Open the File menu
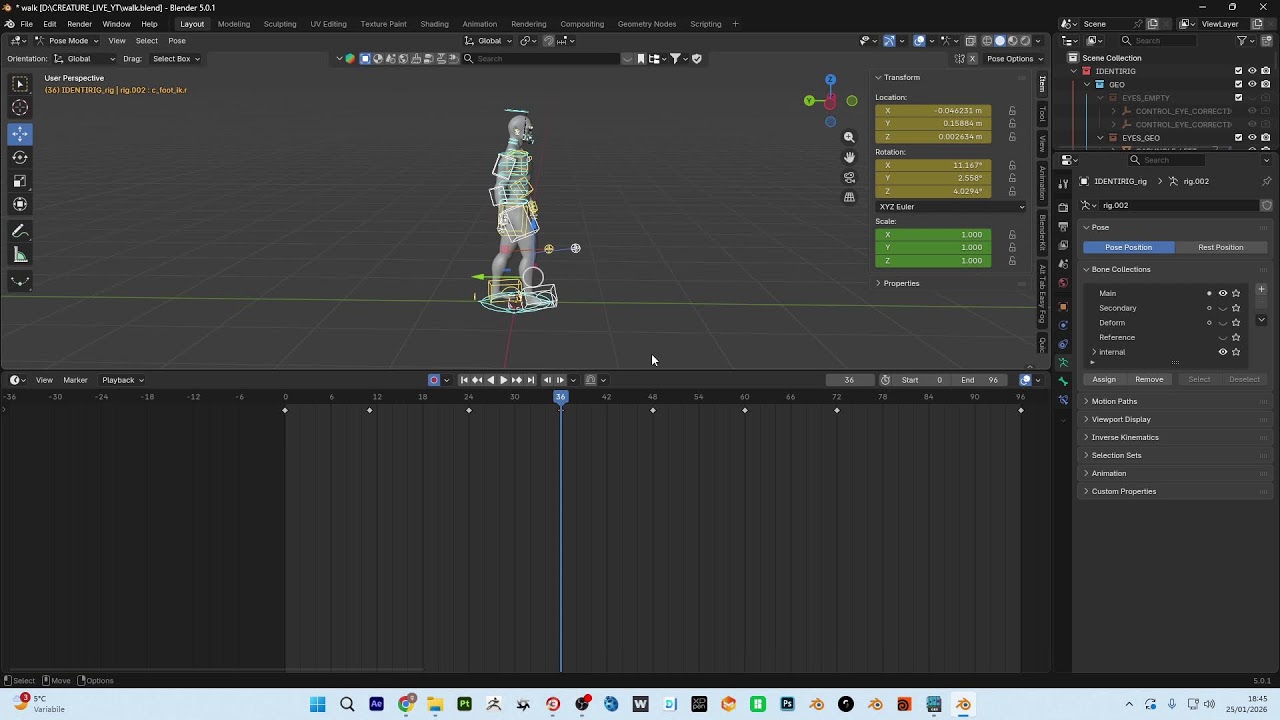The image size is (1280, 720). click(26, 24)
